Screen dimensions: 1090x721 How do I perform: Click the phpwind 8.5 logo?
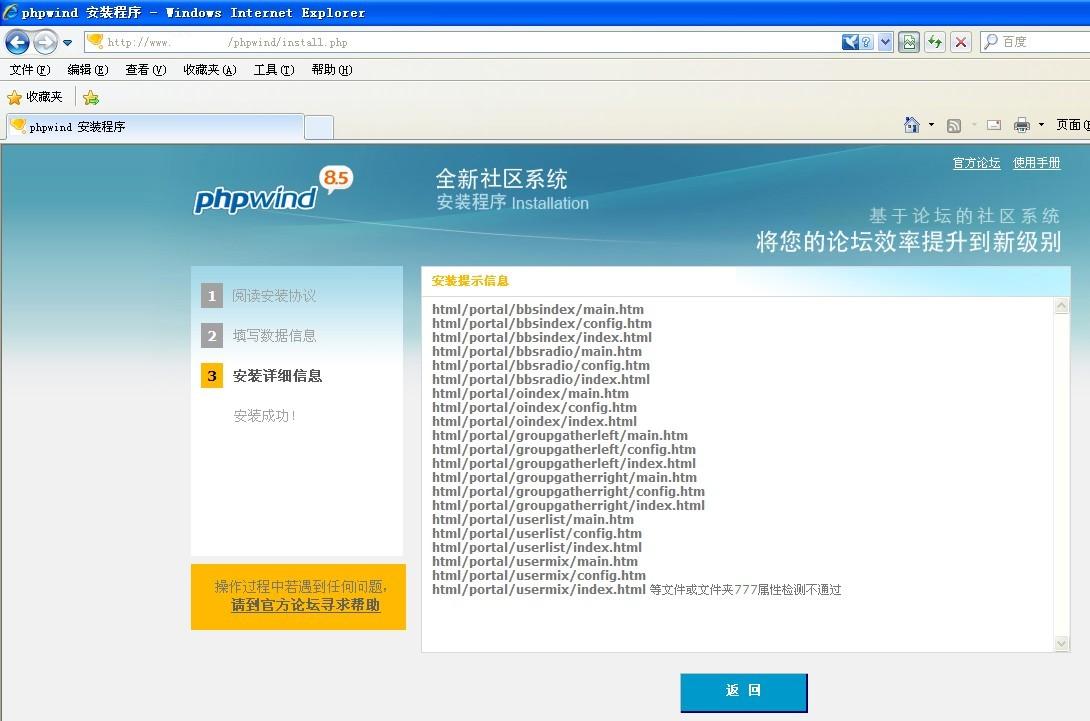click(272, 191)
